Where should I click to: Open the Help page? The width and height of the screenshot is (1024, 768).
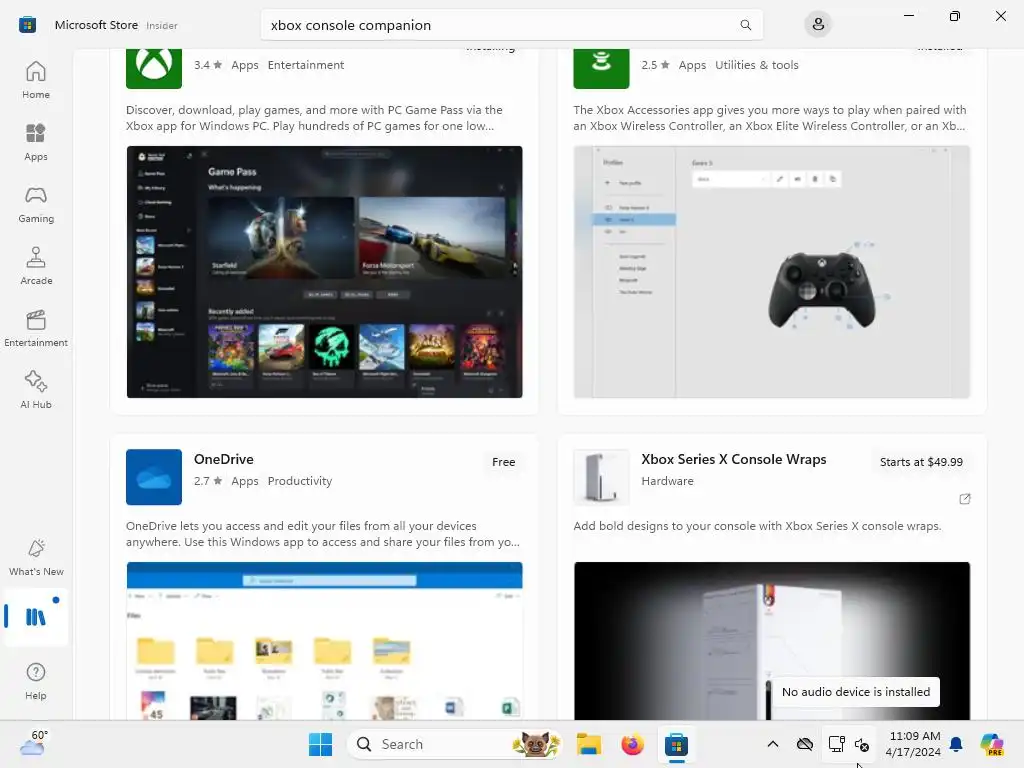click(36, 681)
